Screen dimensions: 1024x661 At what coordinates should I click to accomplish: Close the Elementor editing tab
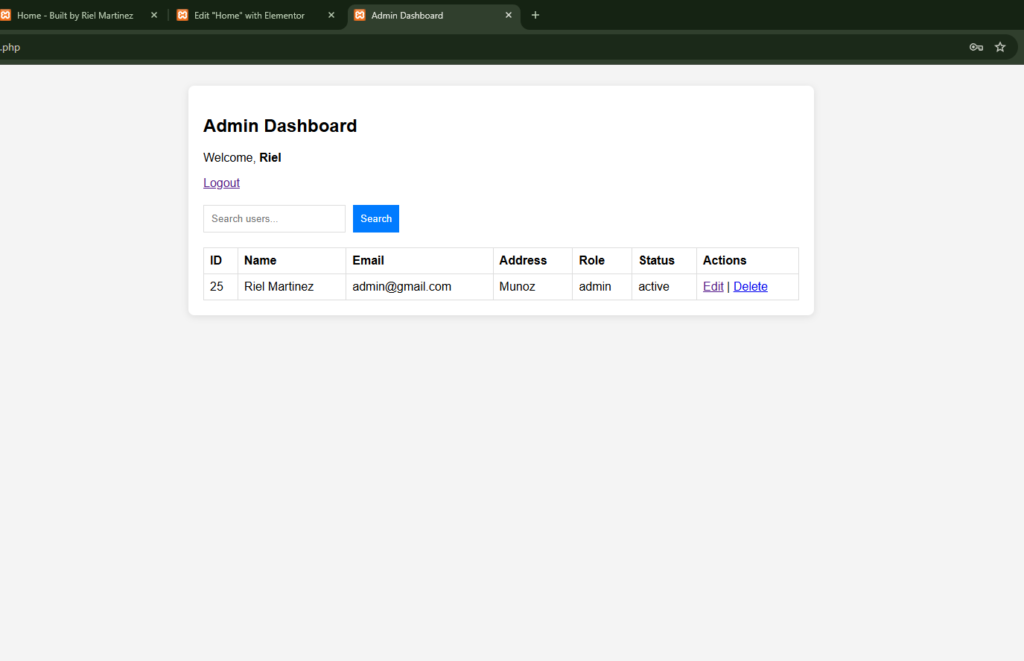tap(331, 15)
